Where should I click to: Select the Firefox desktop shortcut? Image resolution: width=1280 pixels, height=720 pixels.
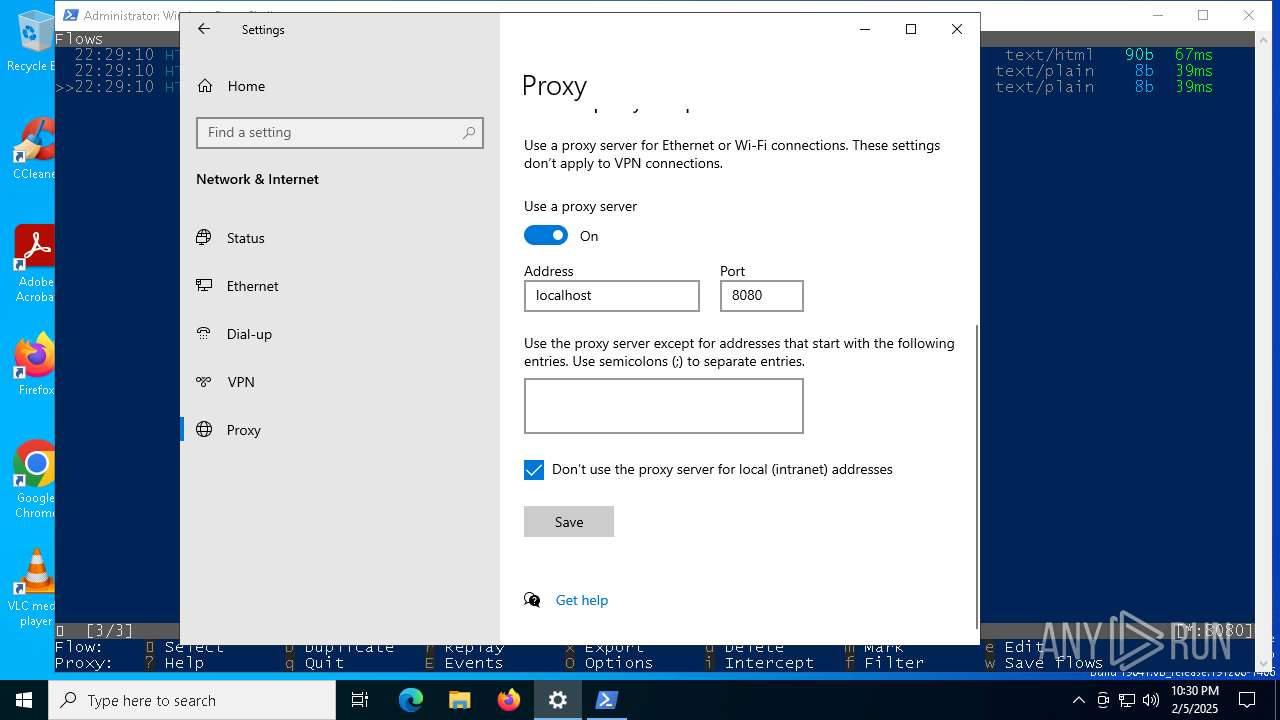tap(35, 365)
